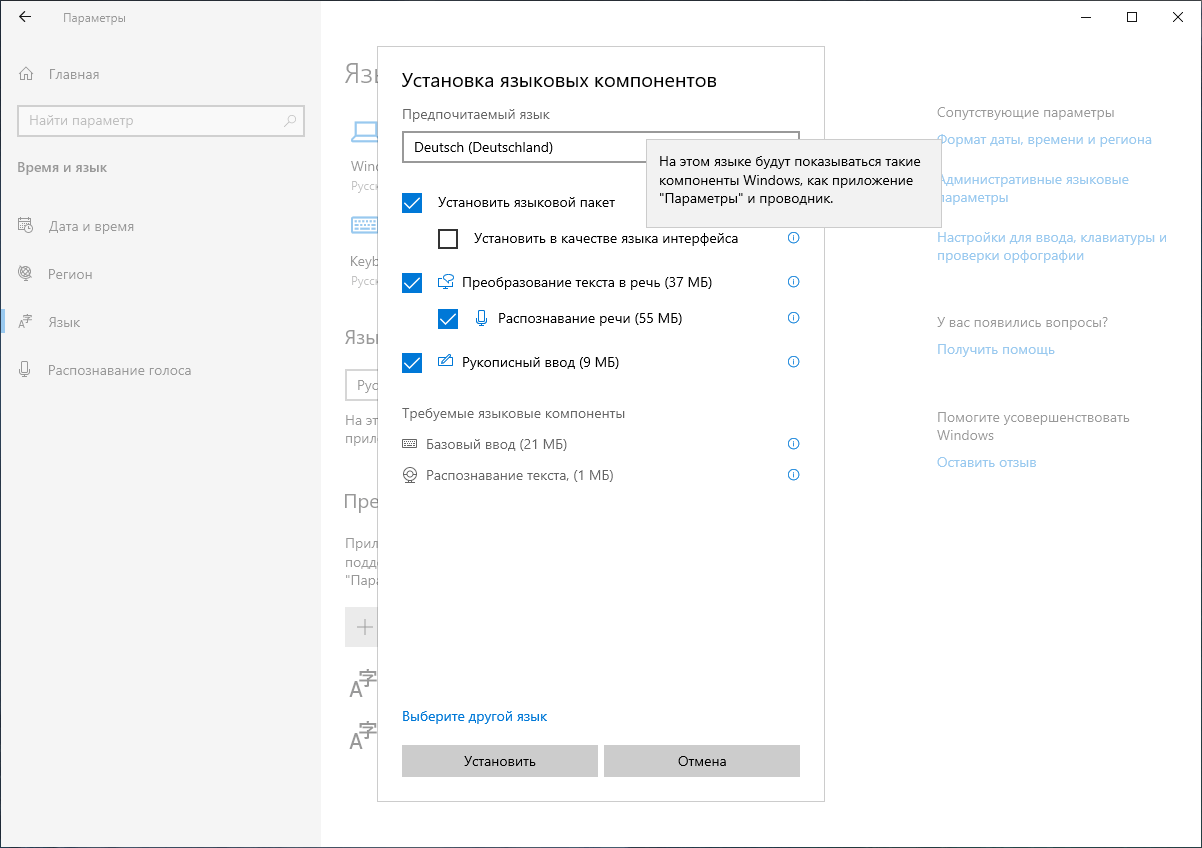Open Дата и время section
The width and height of the screenshot is (1202, 848).
(90, 226)
